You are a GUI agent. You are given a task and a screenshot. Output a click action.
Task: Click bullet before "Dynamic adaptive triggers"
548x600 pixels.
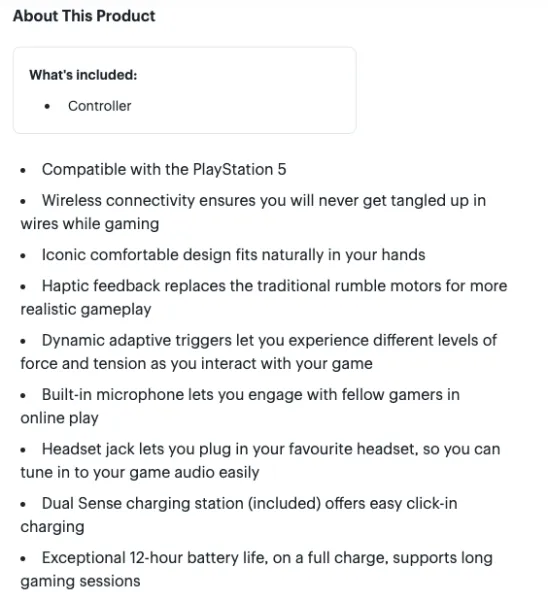point(23,341)
